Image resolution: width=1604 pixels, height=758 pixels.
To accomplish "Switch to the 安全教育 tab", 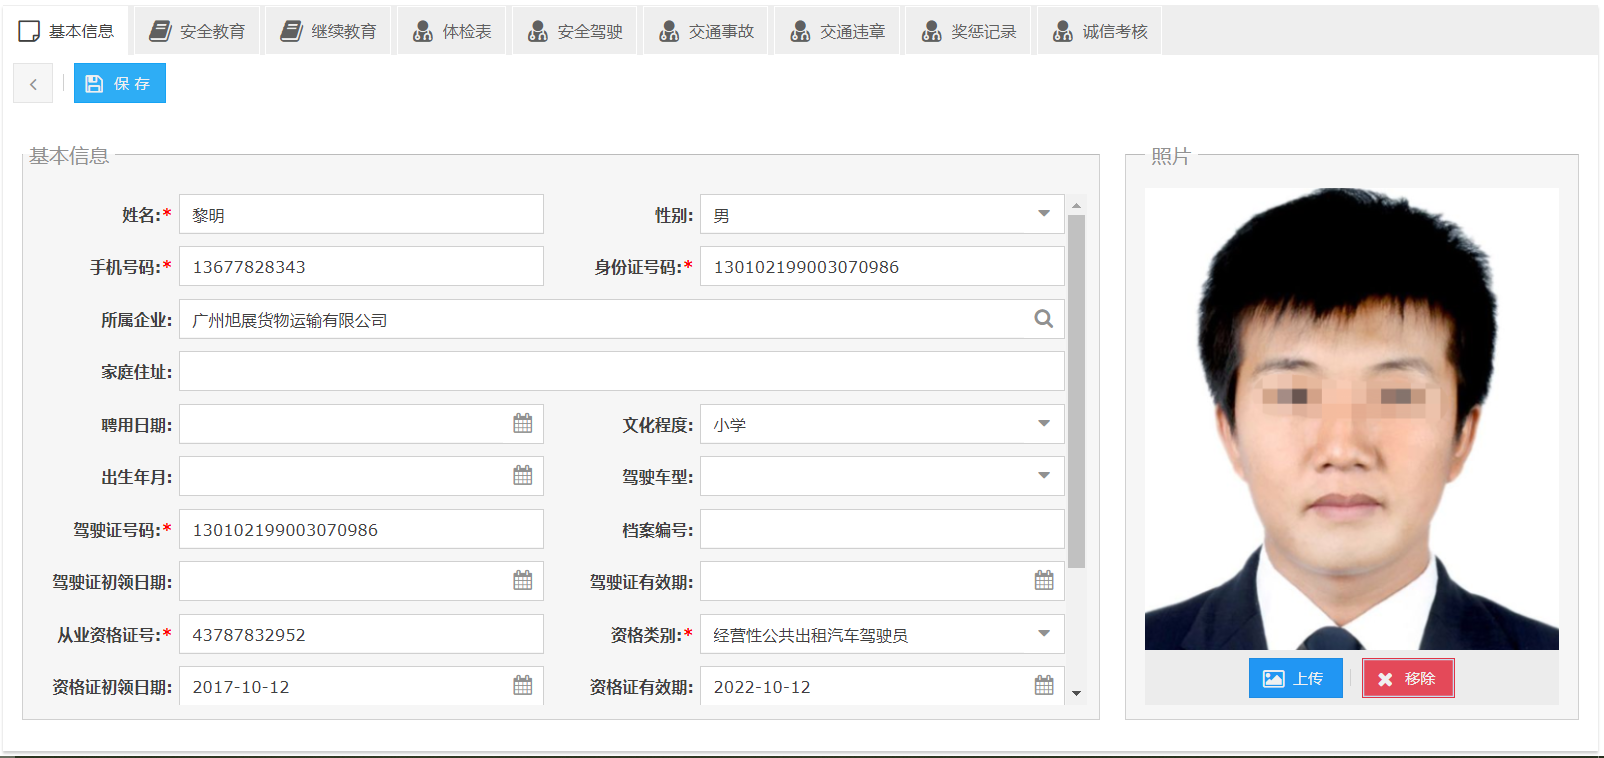I will click(197, 31).
